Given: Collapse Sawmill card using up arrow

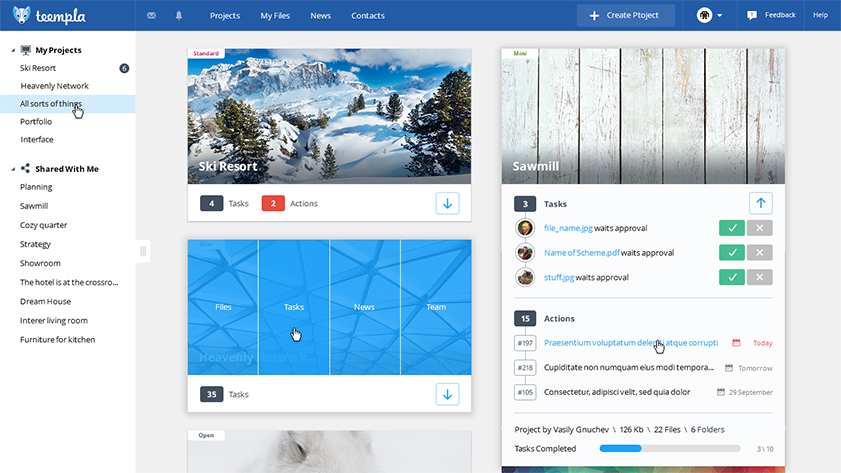Looking at the screenshot, I should [x=761, y=203].
